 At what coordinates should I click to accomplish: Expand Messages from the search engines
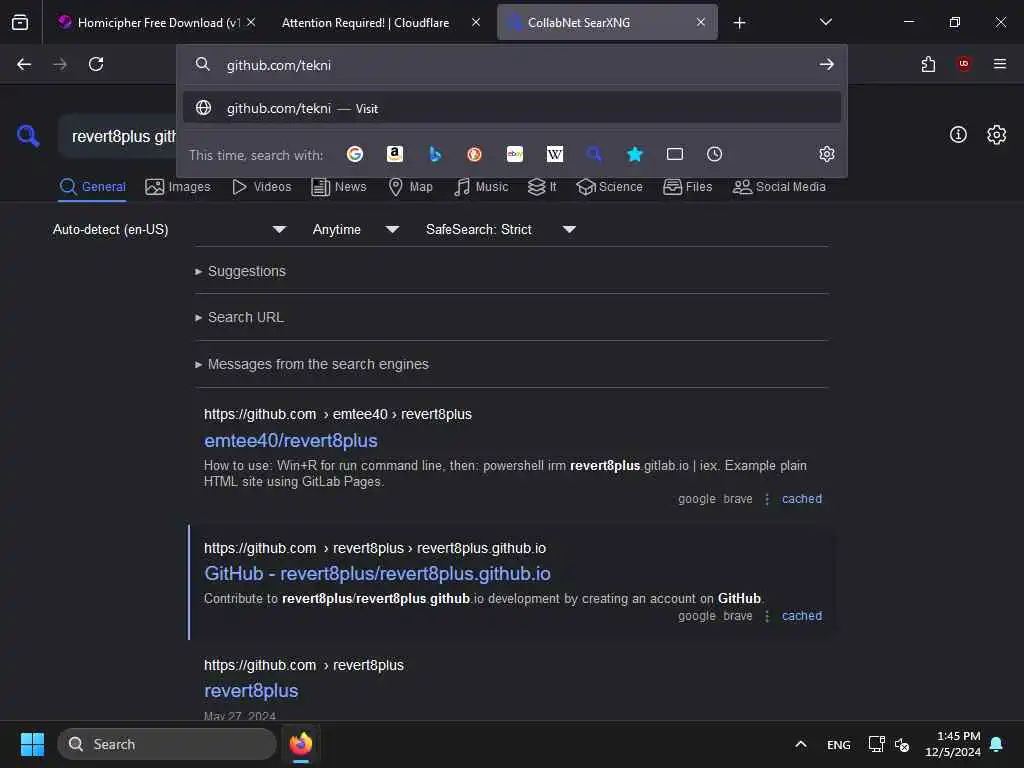pyautogui.click(x=312, y=364)
